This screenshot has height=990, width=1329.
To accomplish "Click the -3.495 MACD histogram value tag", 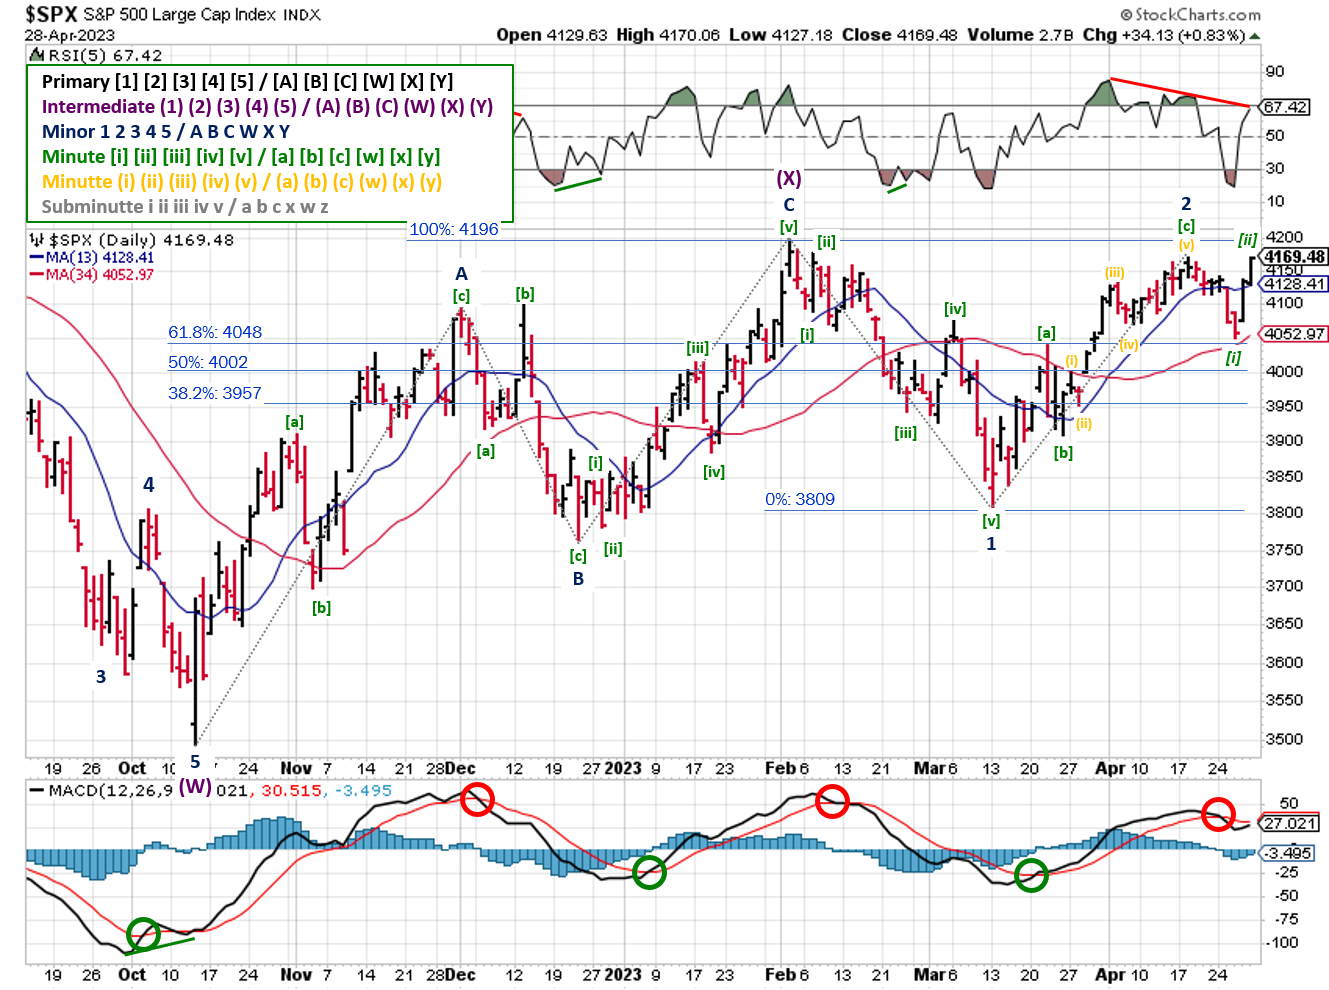I will coord(1289,853).
